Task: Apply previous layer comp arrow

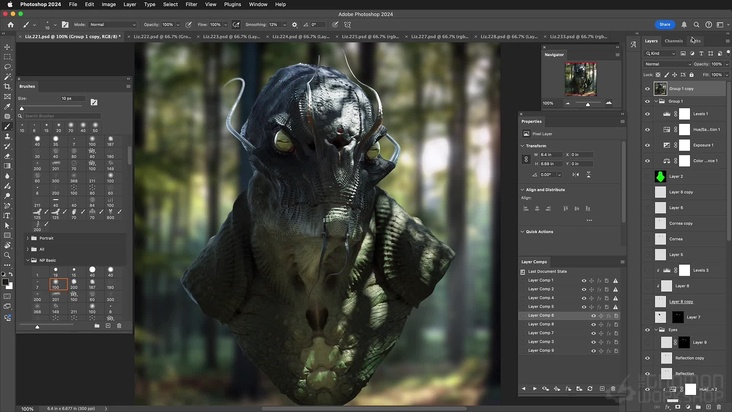Action: click(x=524, y=388)
